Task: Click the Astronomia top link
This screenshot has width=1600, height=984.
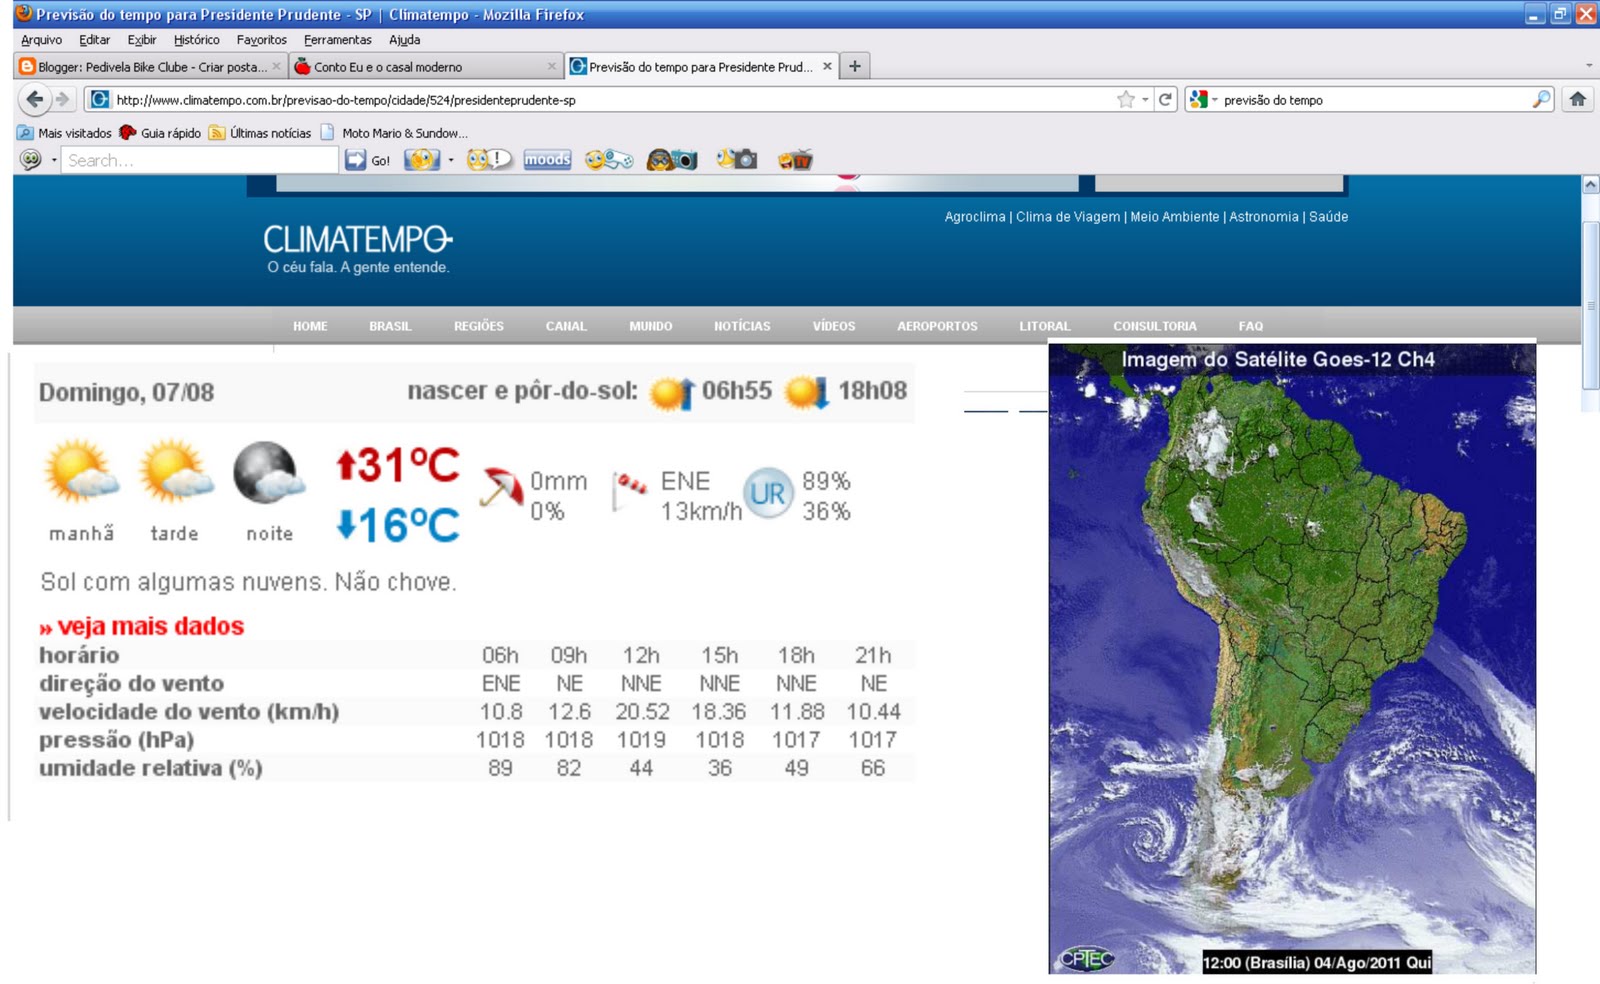Action: point(1264,216)
